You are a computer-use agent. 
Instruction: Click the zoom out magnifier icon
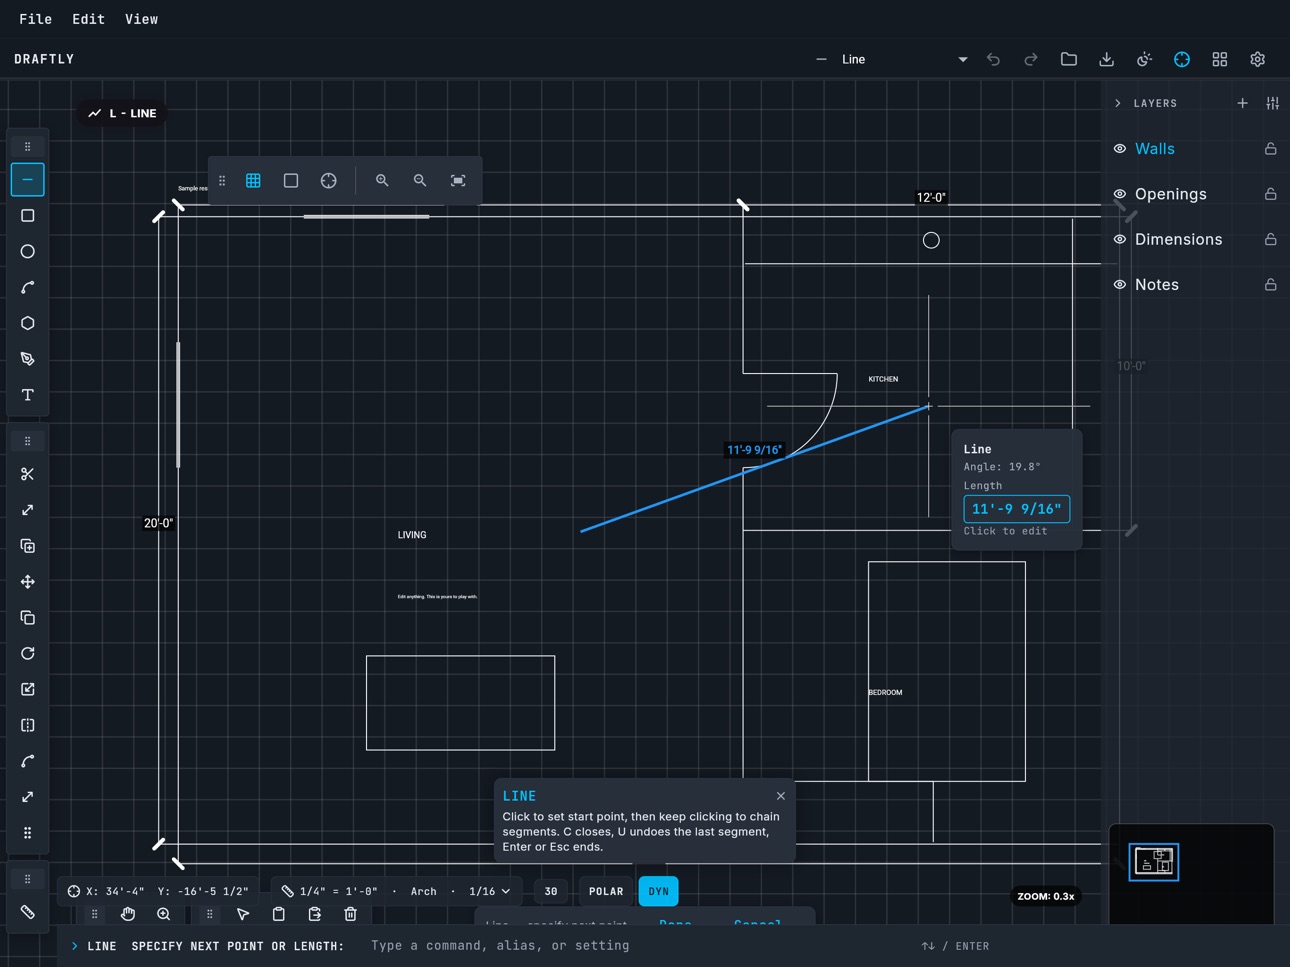420,181
